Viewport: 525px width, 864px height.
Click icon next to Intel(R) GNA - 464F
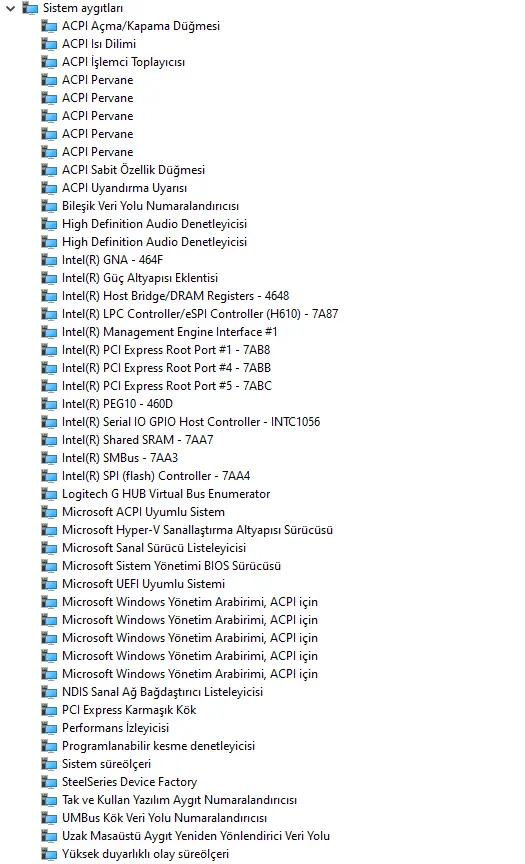pyautogui.click(x=50, y=260)
